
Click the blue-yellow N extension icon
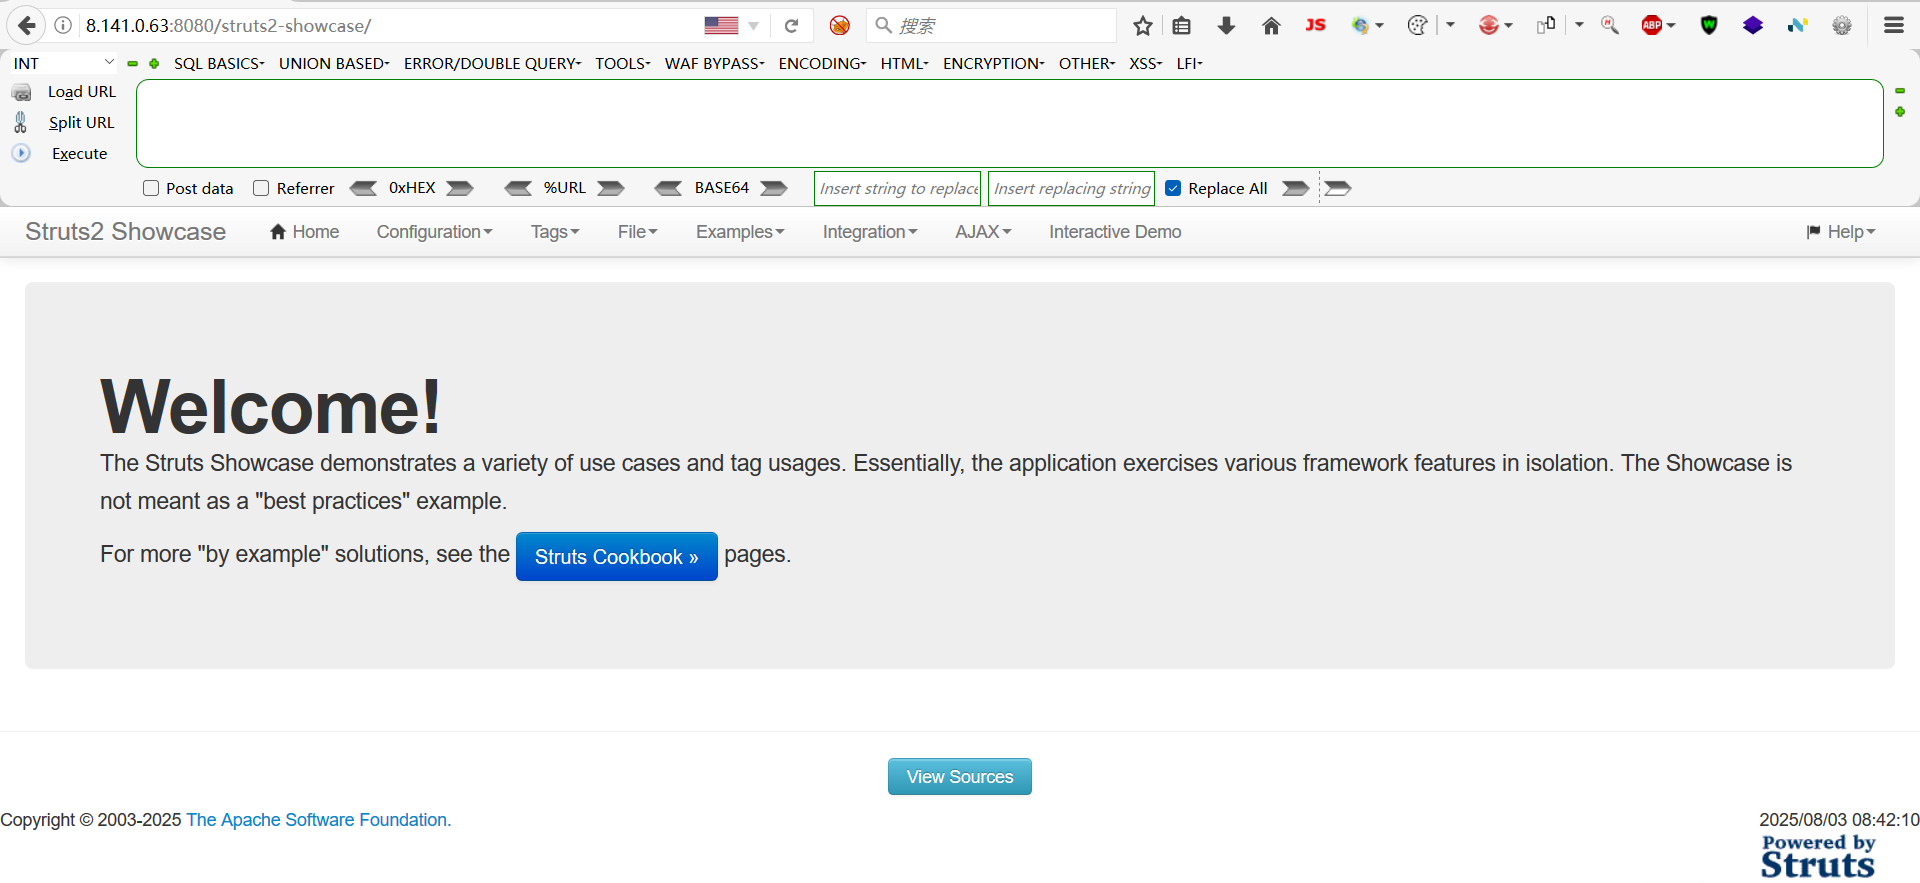[x=1798, y=26]
